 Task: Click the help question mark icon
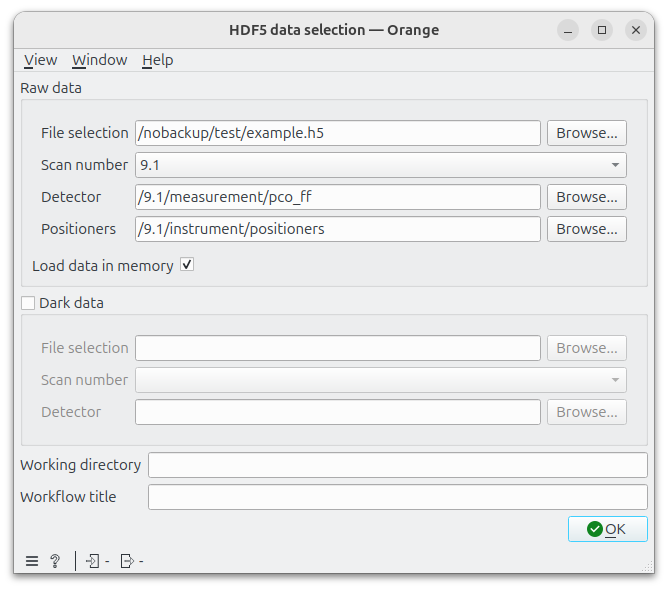coord(55,561)
